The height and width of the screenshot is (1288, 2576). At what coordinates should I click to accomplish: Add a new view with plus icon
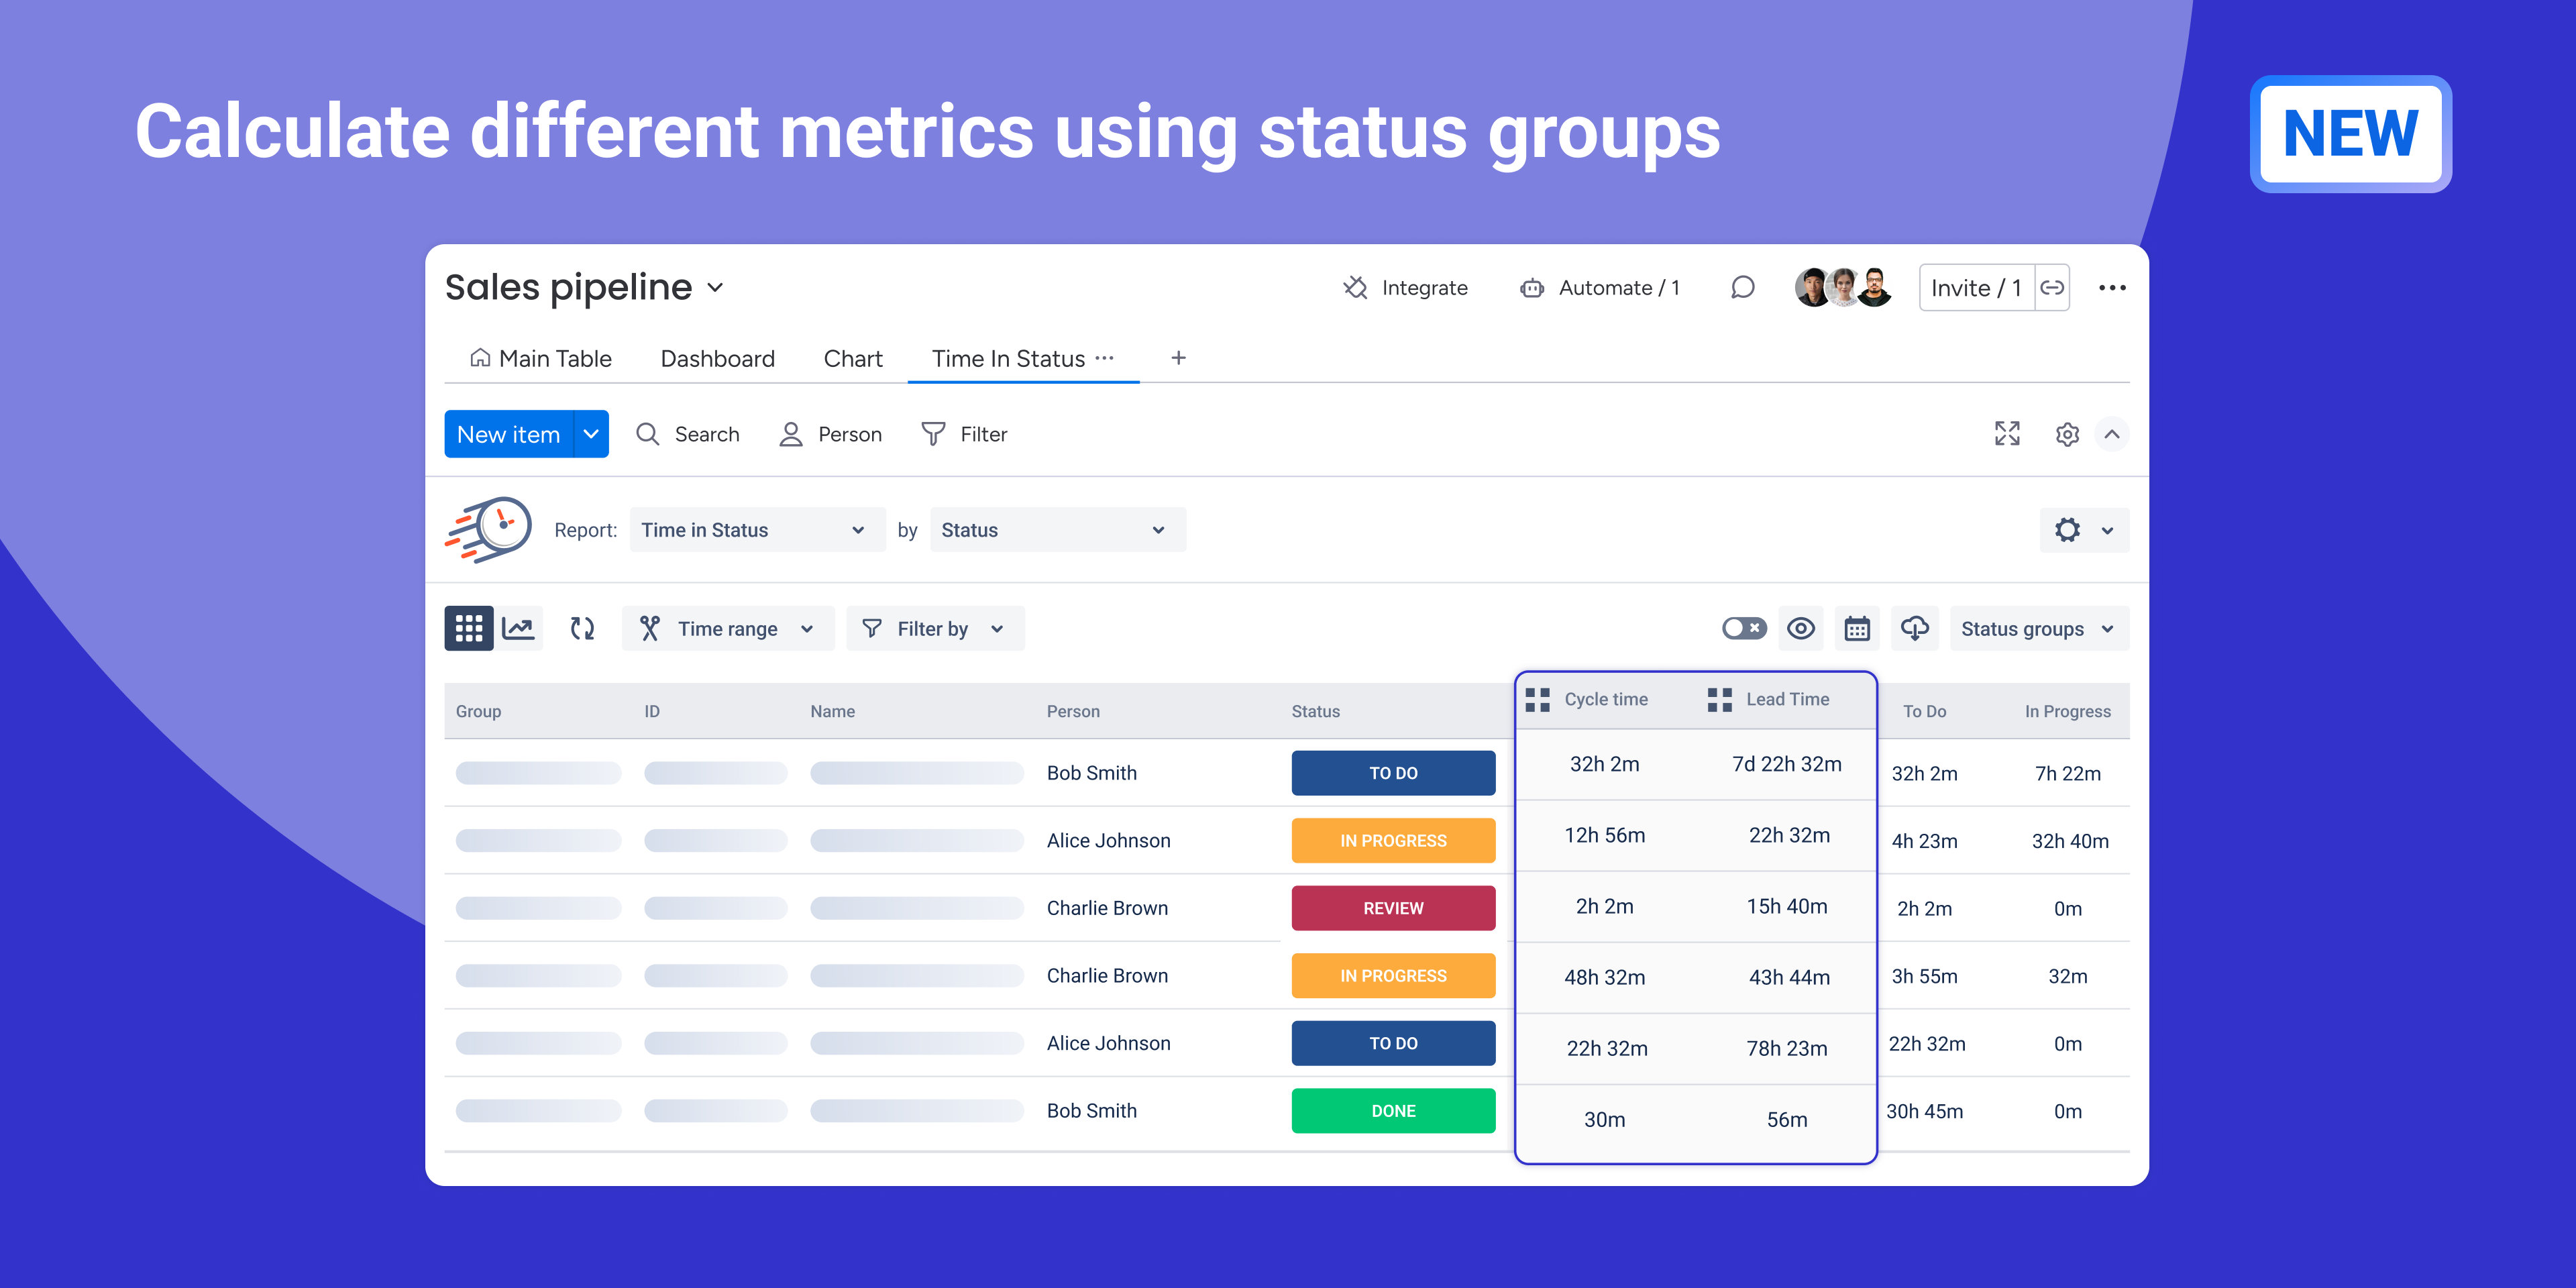pos(1178,358)
